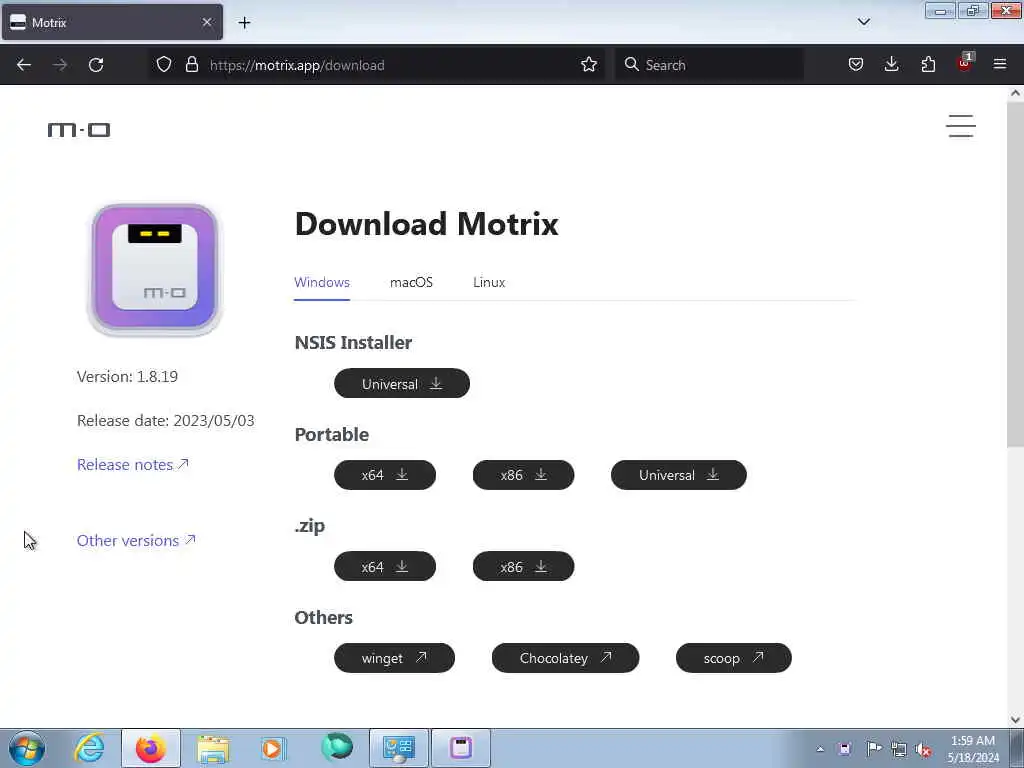Open the clock showing 1:59 AM
This screenshot has height=768, width=1024.
point(973,749)
